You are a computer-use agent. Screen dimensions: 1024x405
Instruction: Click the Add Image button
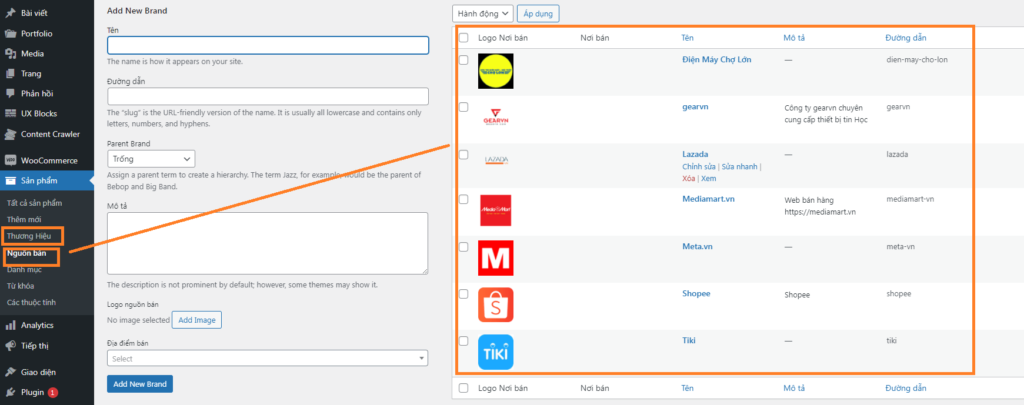pos(197,320)
